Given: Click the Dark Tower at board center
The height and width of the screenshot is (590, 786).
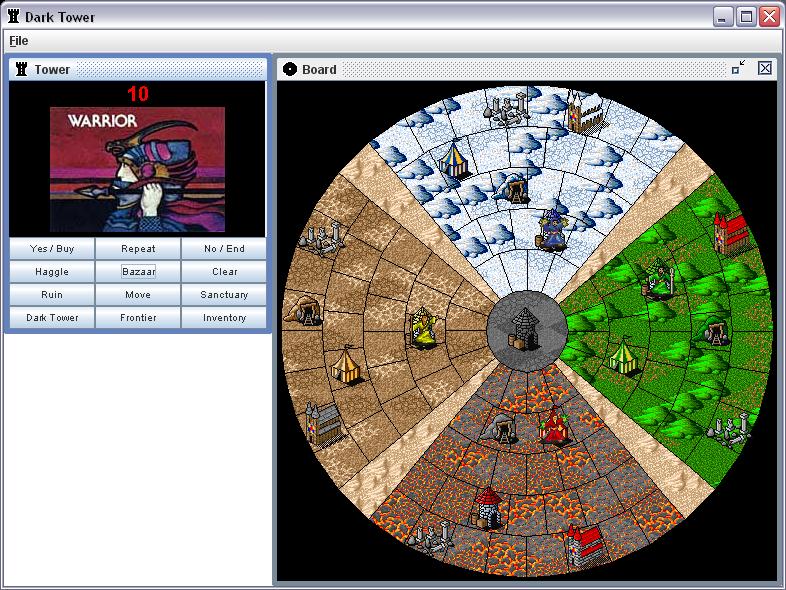Looking at the screenshot, I should 526,328.
